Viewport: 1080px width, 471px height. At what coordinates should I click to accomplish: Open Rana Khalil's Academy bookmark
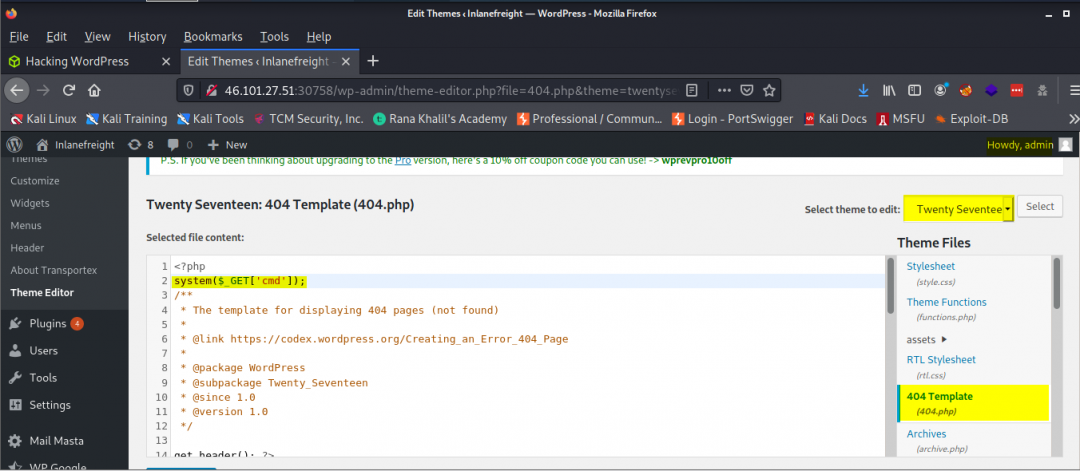click(439, 119)
